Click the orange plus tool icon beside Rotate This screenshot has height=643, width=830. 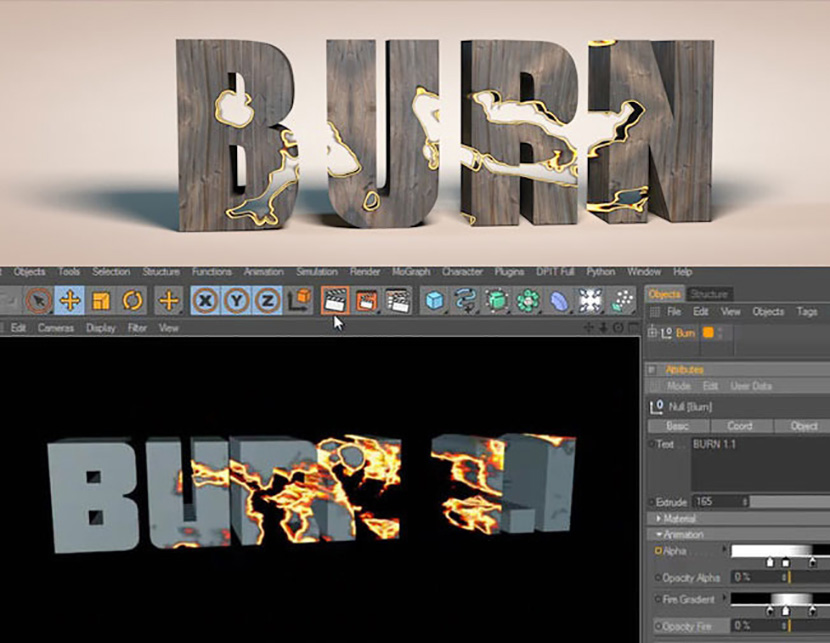tap(169, 301)
